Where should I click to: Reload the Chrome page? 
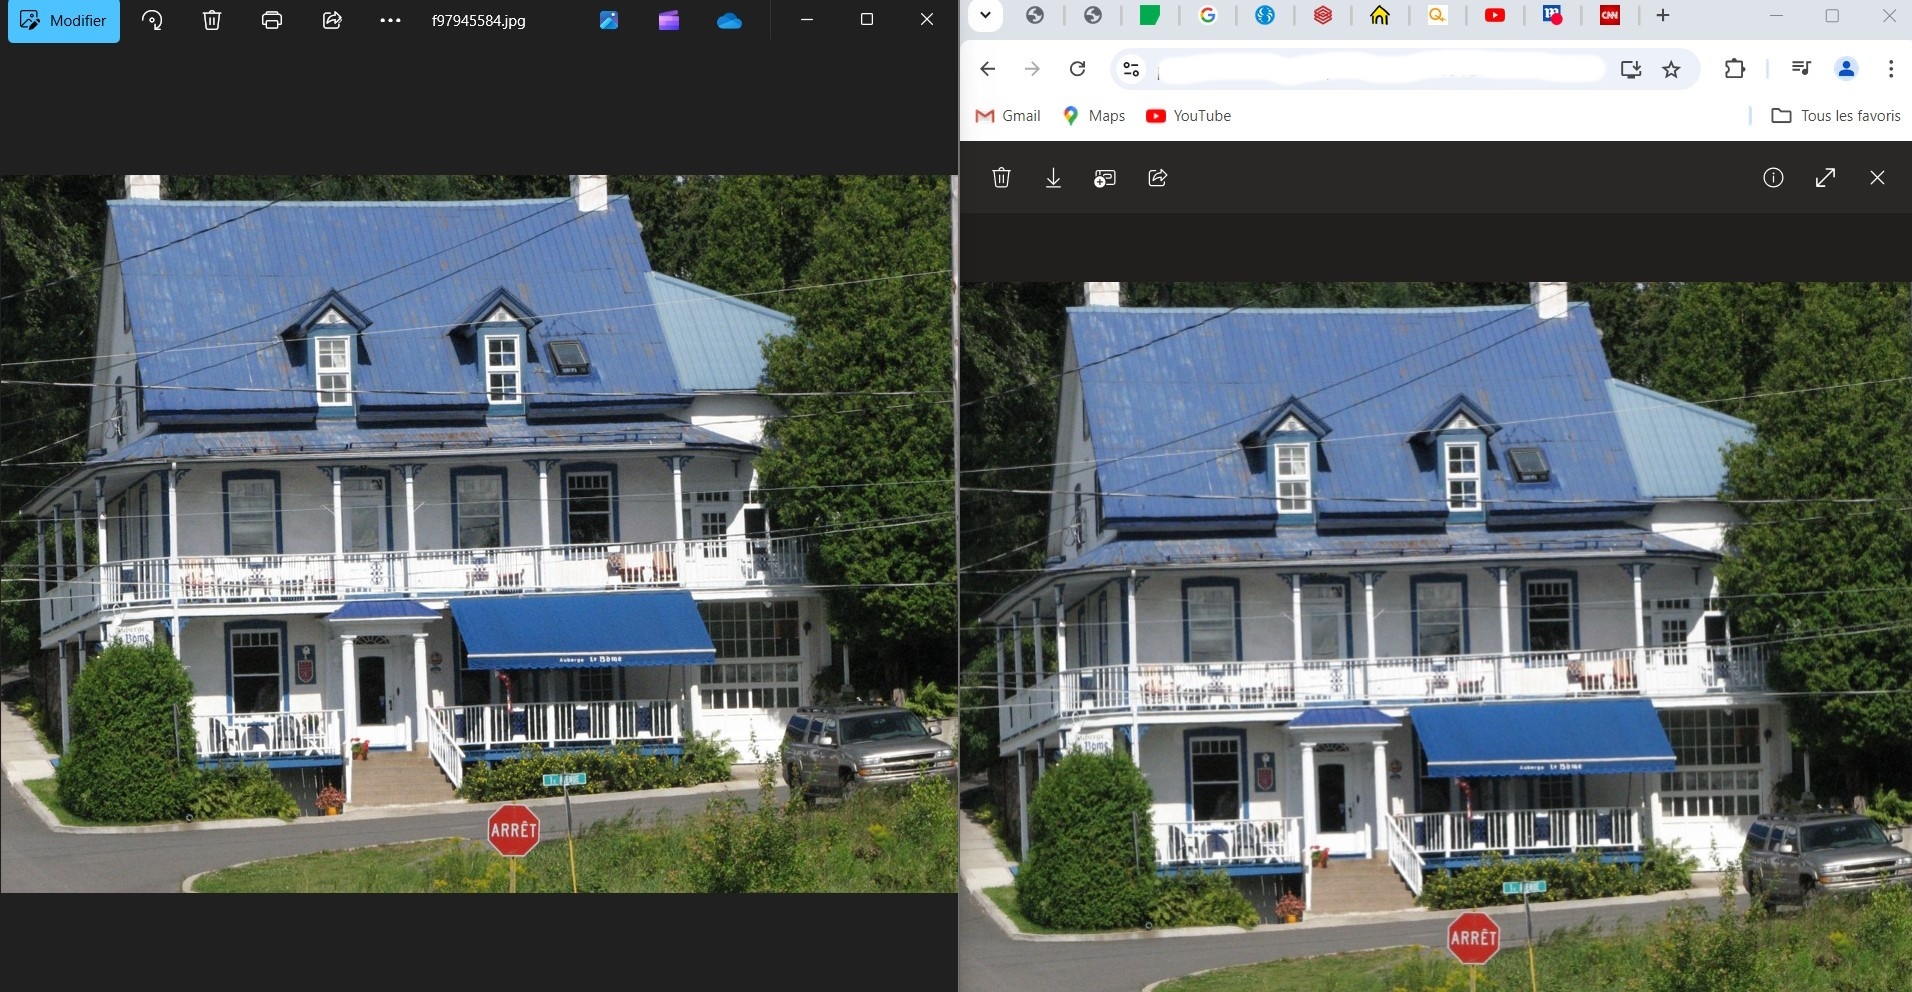point(1077,69)
